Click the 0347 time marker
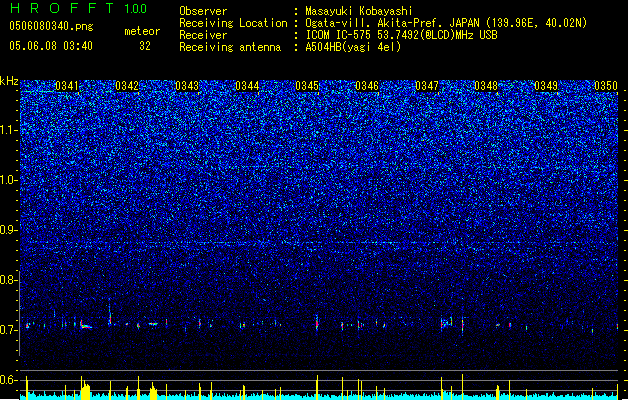Screen dimensions: 629x400 (427, 86)
